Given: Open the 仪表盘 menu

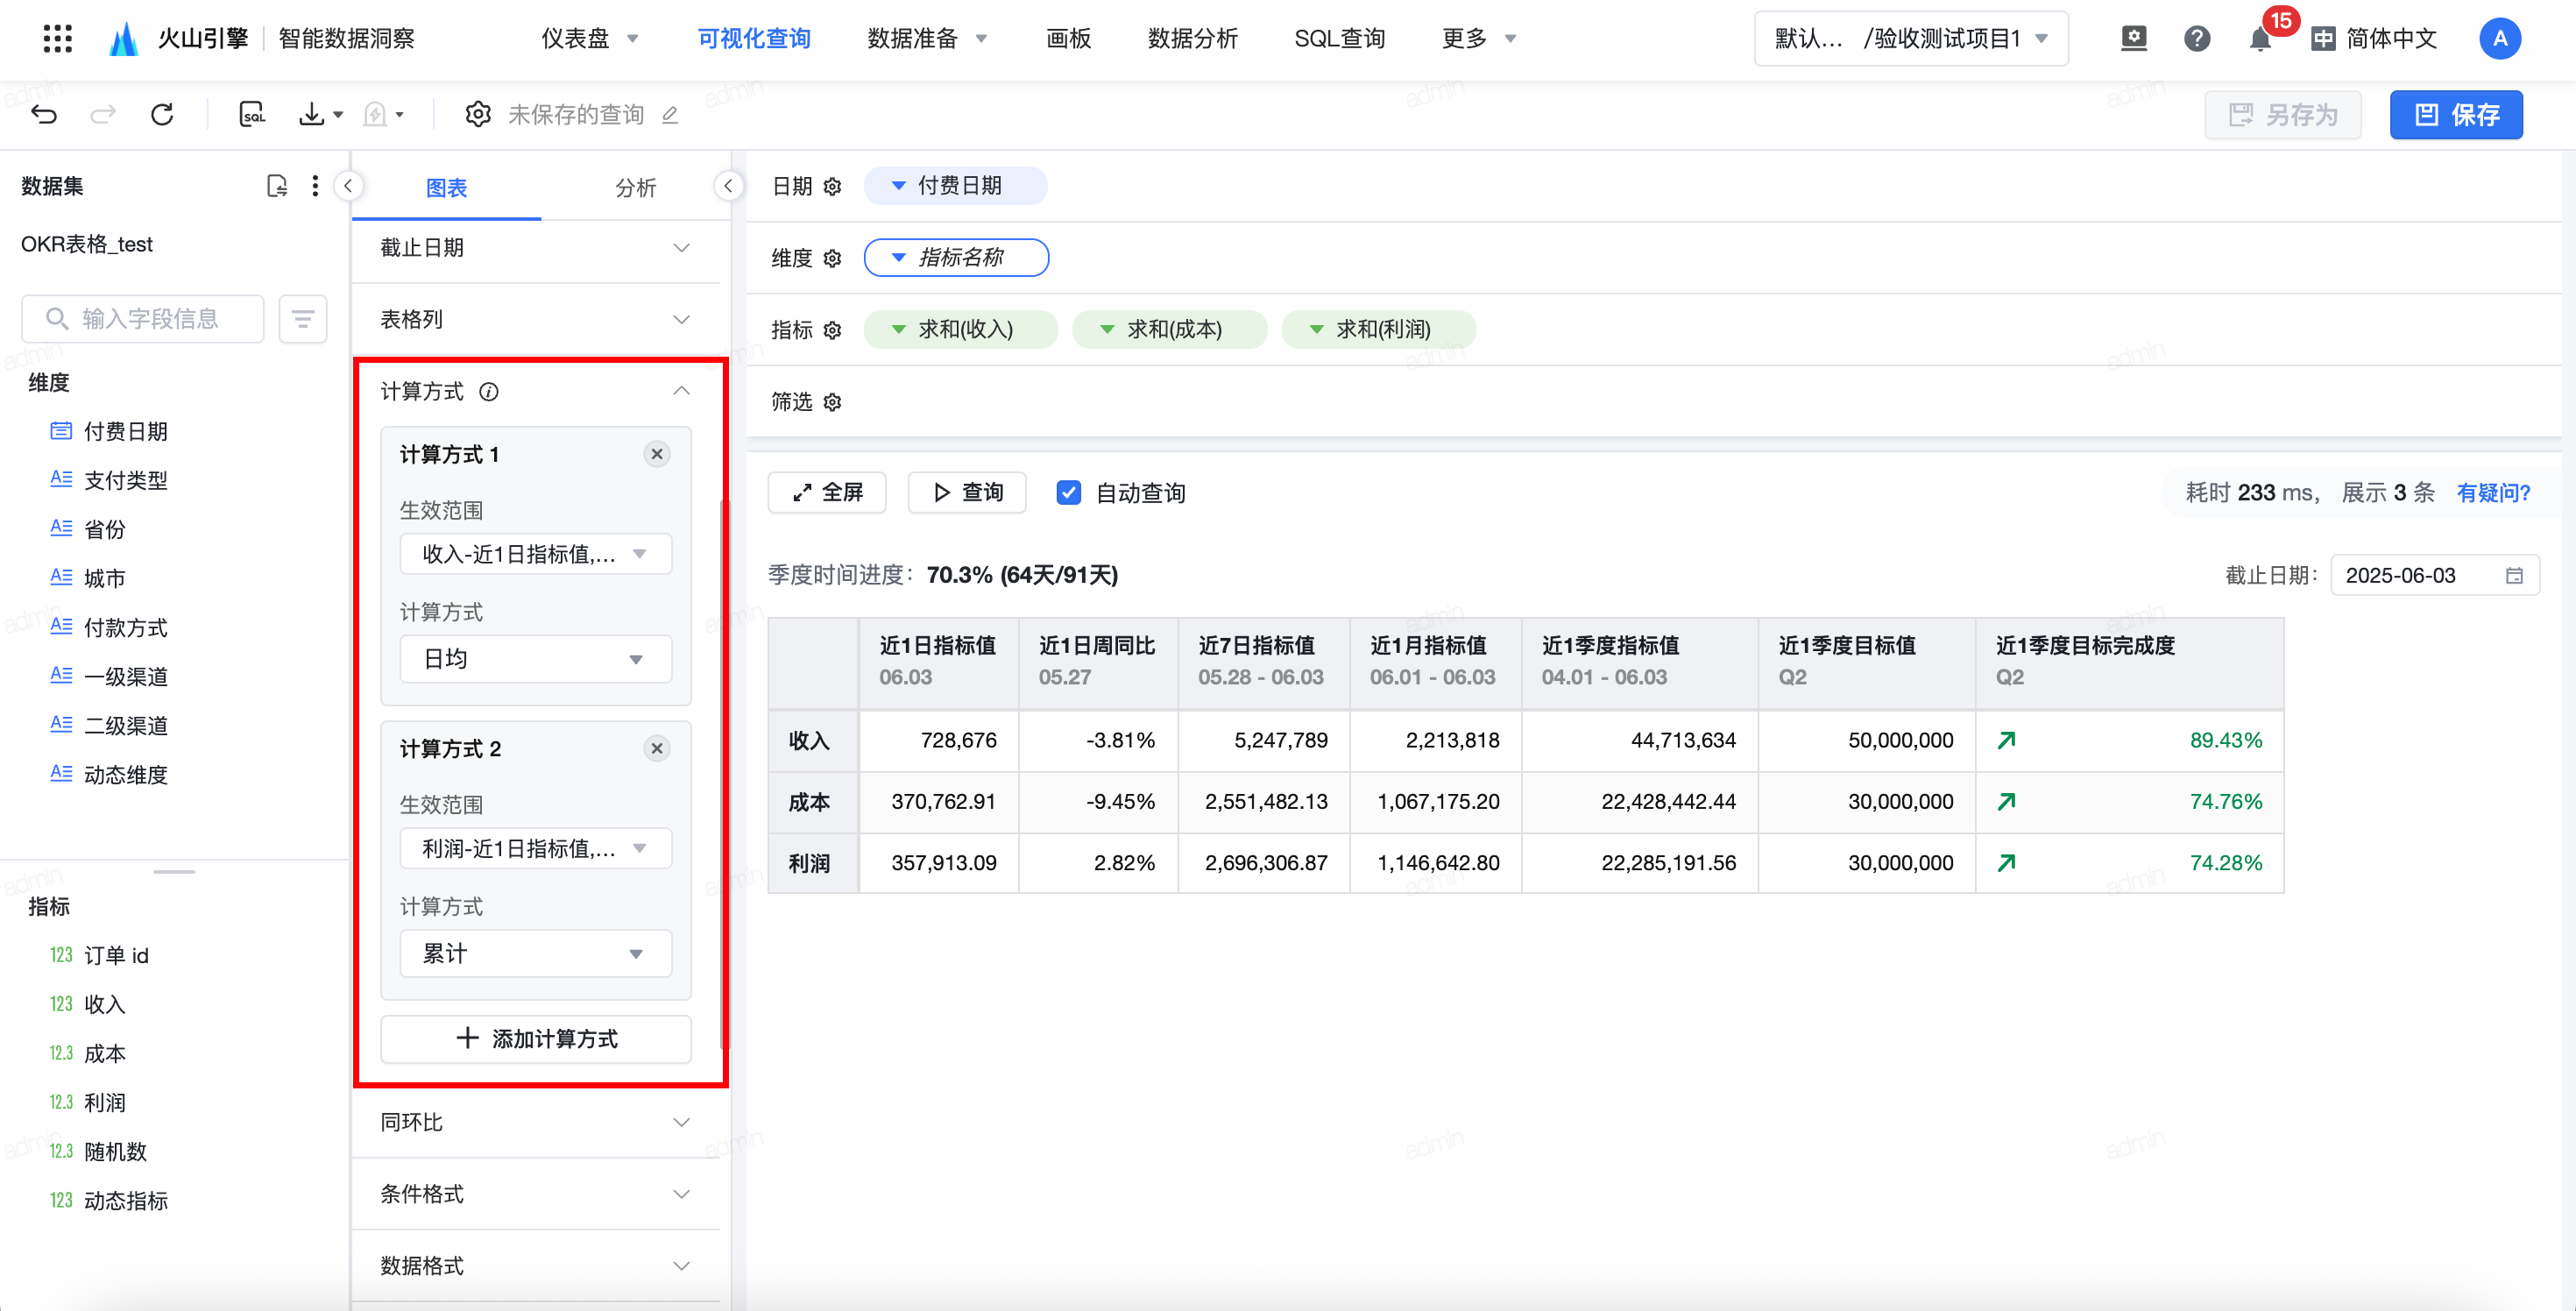Looking at the screenshot, I should [589, 39].
